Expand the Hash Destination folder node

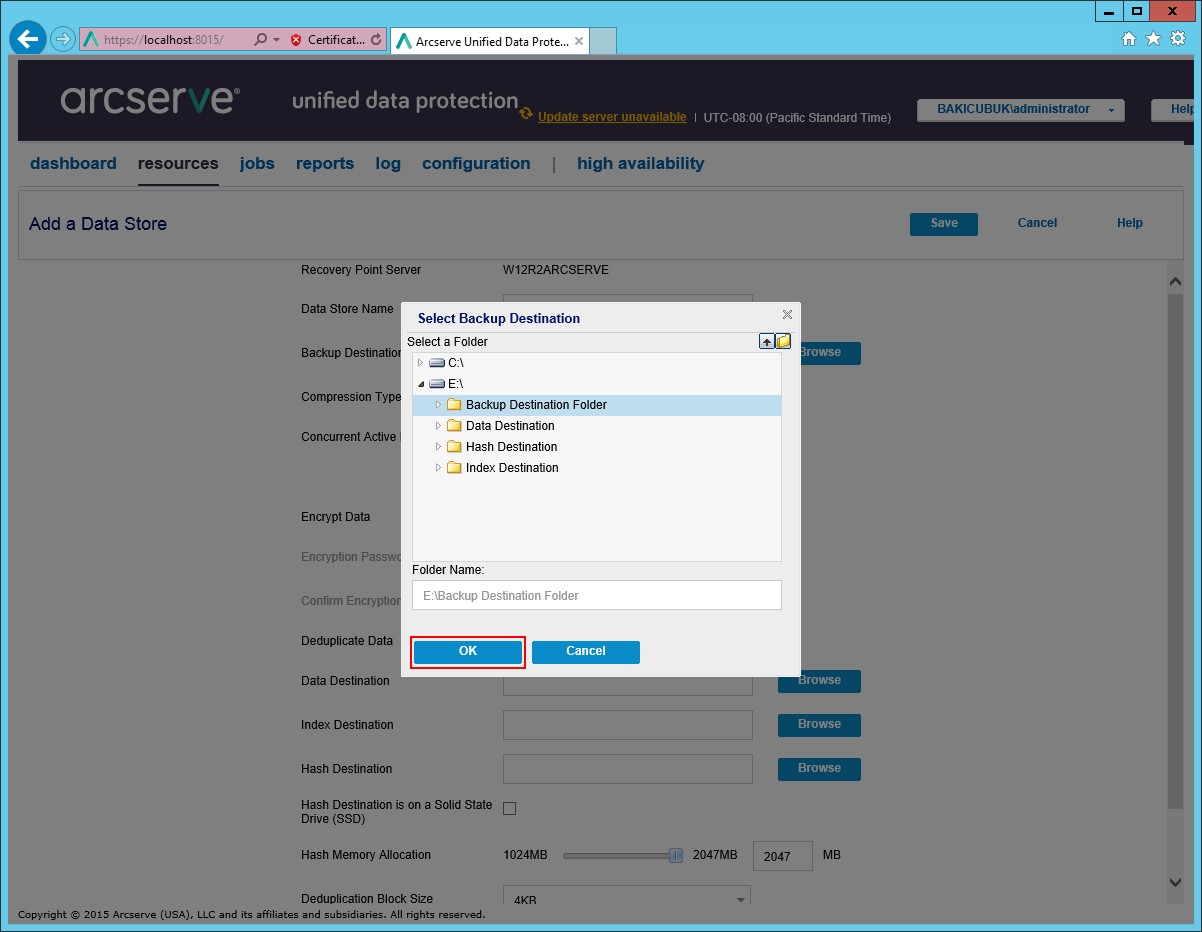pyautogui.click(x=438, y=447)
